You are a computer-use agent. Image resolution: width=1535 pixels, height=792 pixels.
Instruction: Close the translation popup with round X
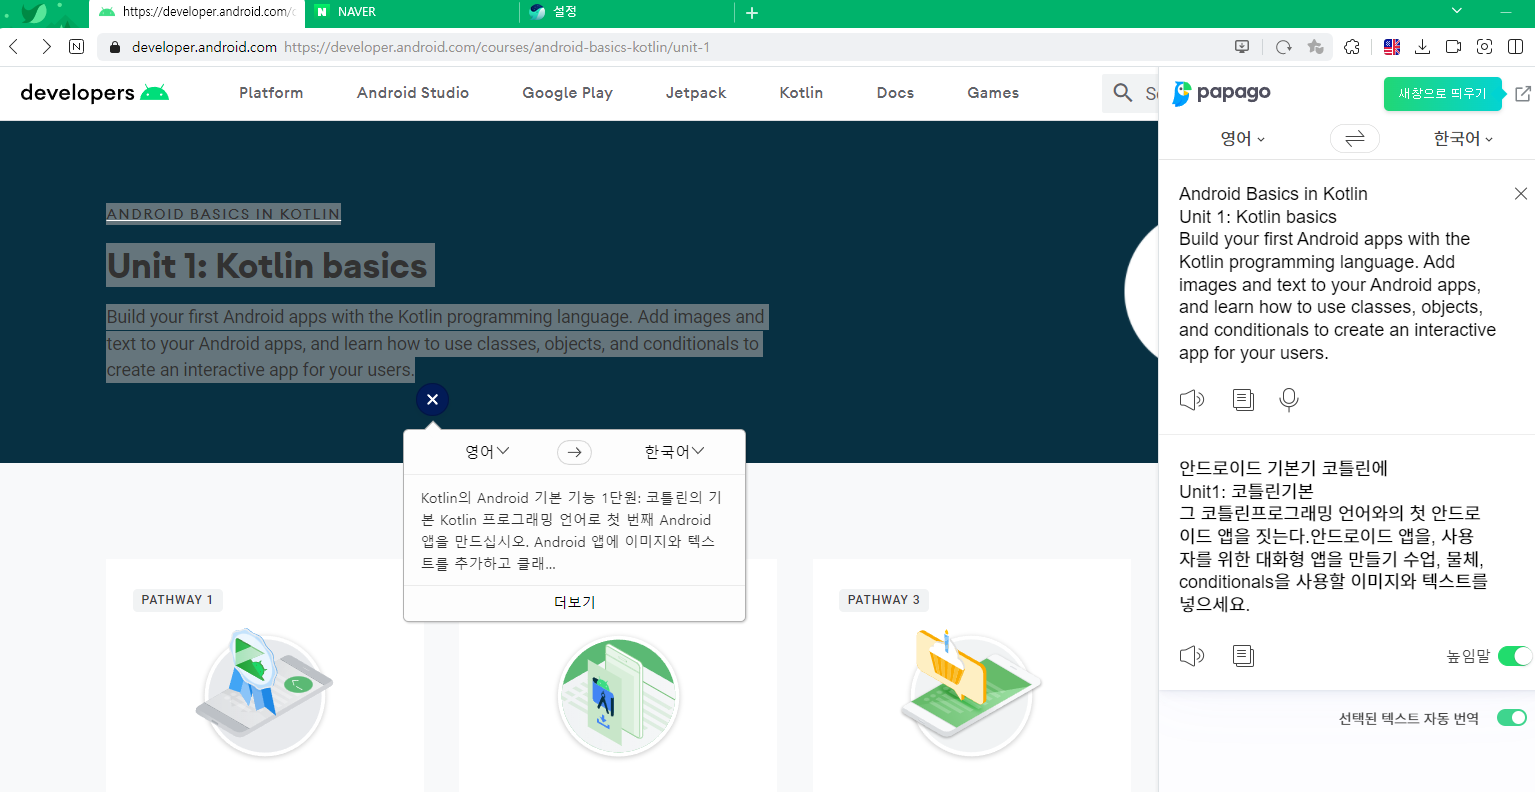[x=432, y=400]
